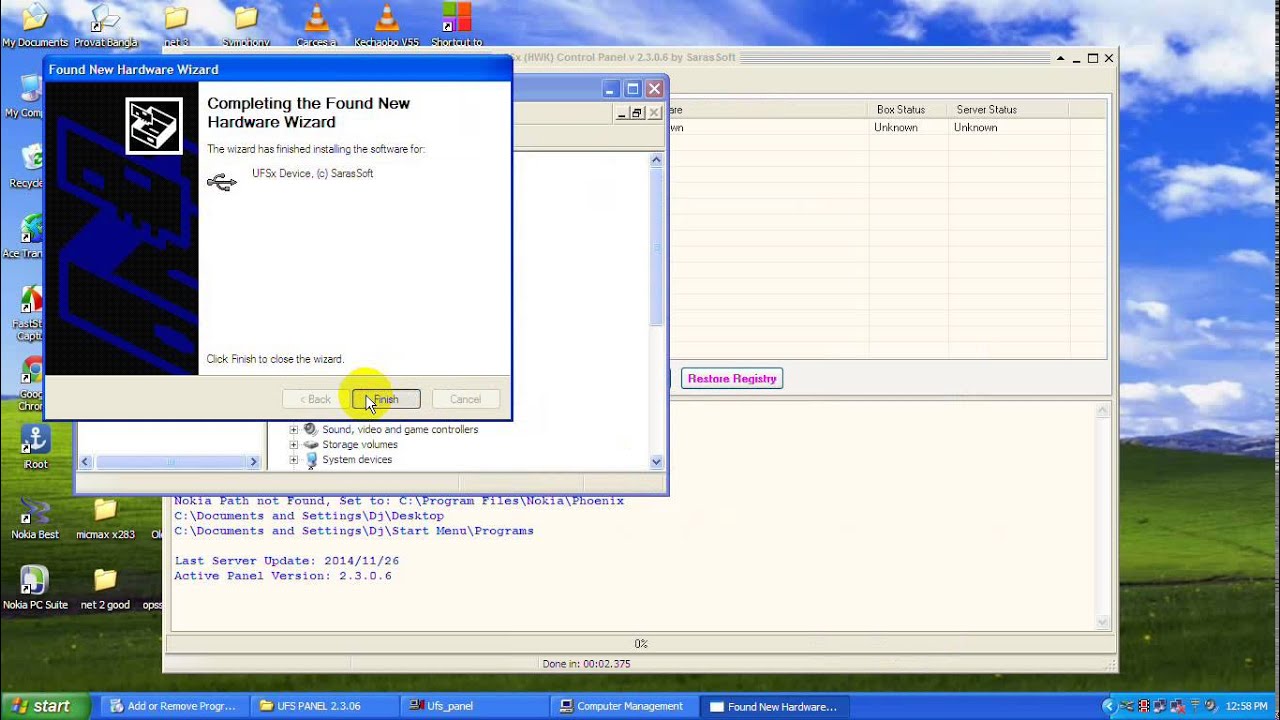
Task: Open My Documents desktop folder
Action: click(x=35, y=25)
